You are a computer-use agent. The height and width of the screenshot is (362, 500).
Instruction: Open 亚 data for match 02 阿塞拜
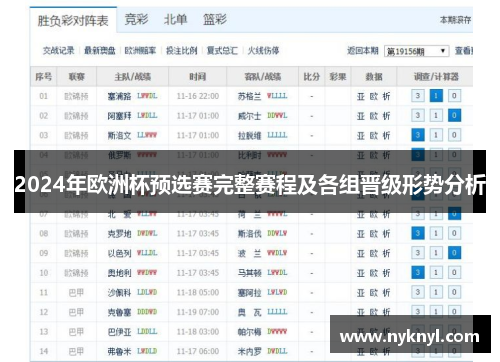point(361,116)
